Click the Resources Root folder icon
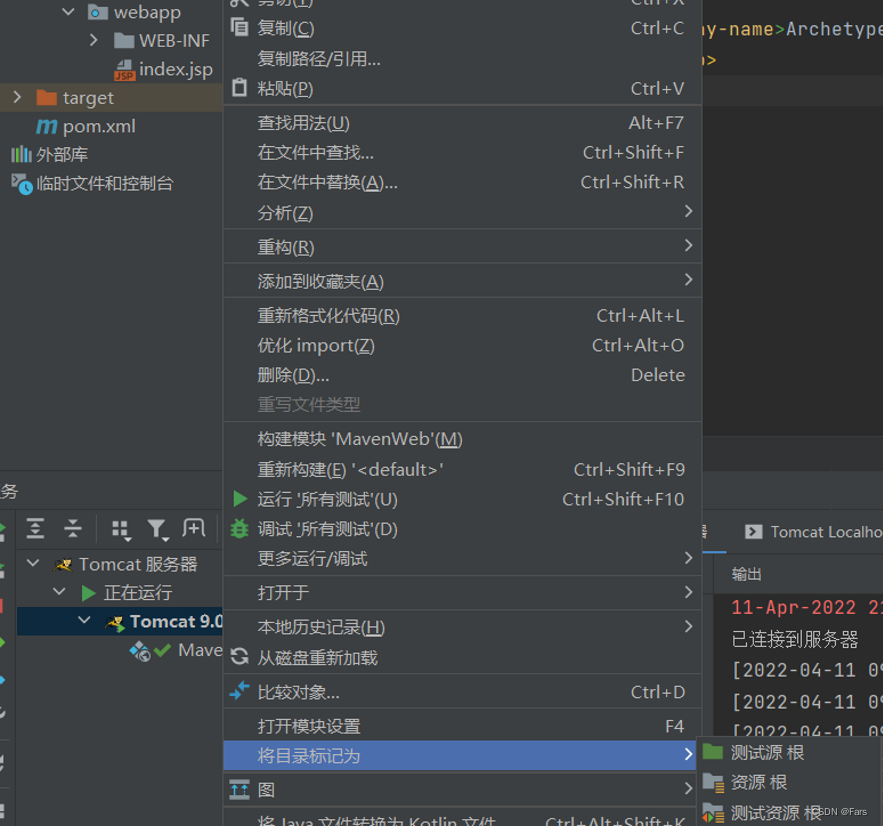Viewport: 883px width, 826px height. click(713, 782)
